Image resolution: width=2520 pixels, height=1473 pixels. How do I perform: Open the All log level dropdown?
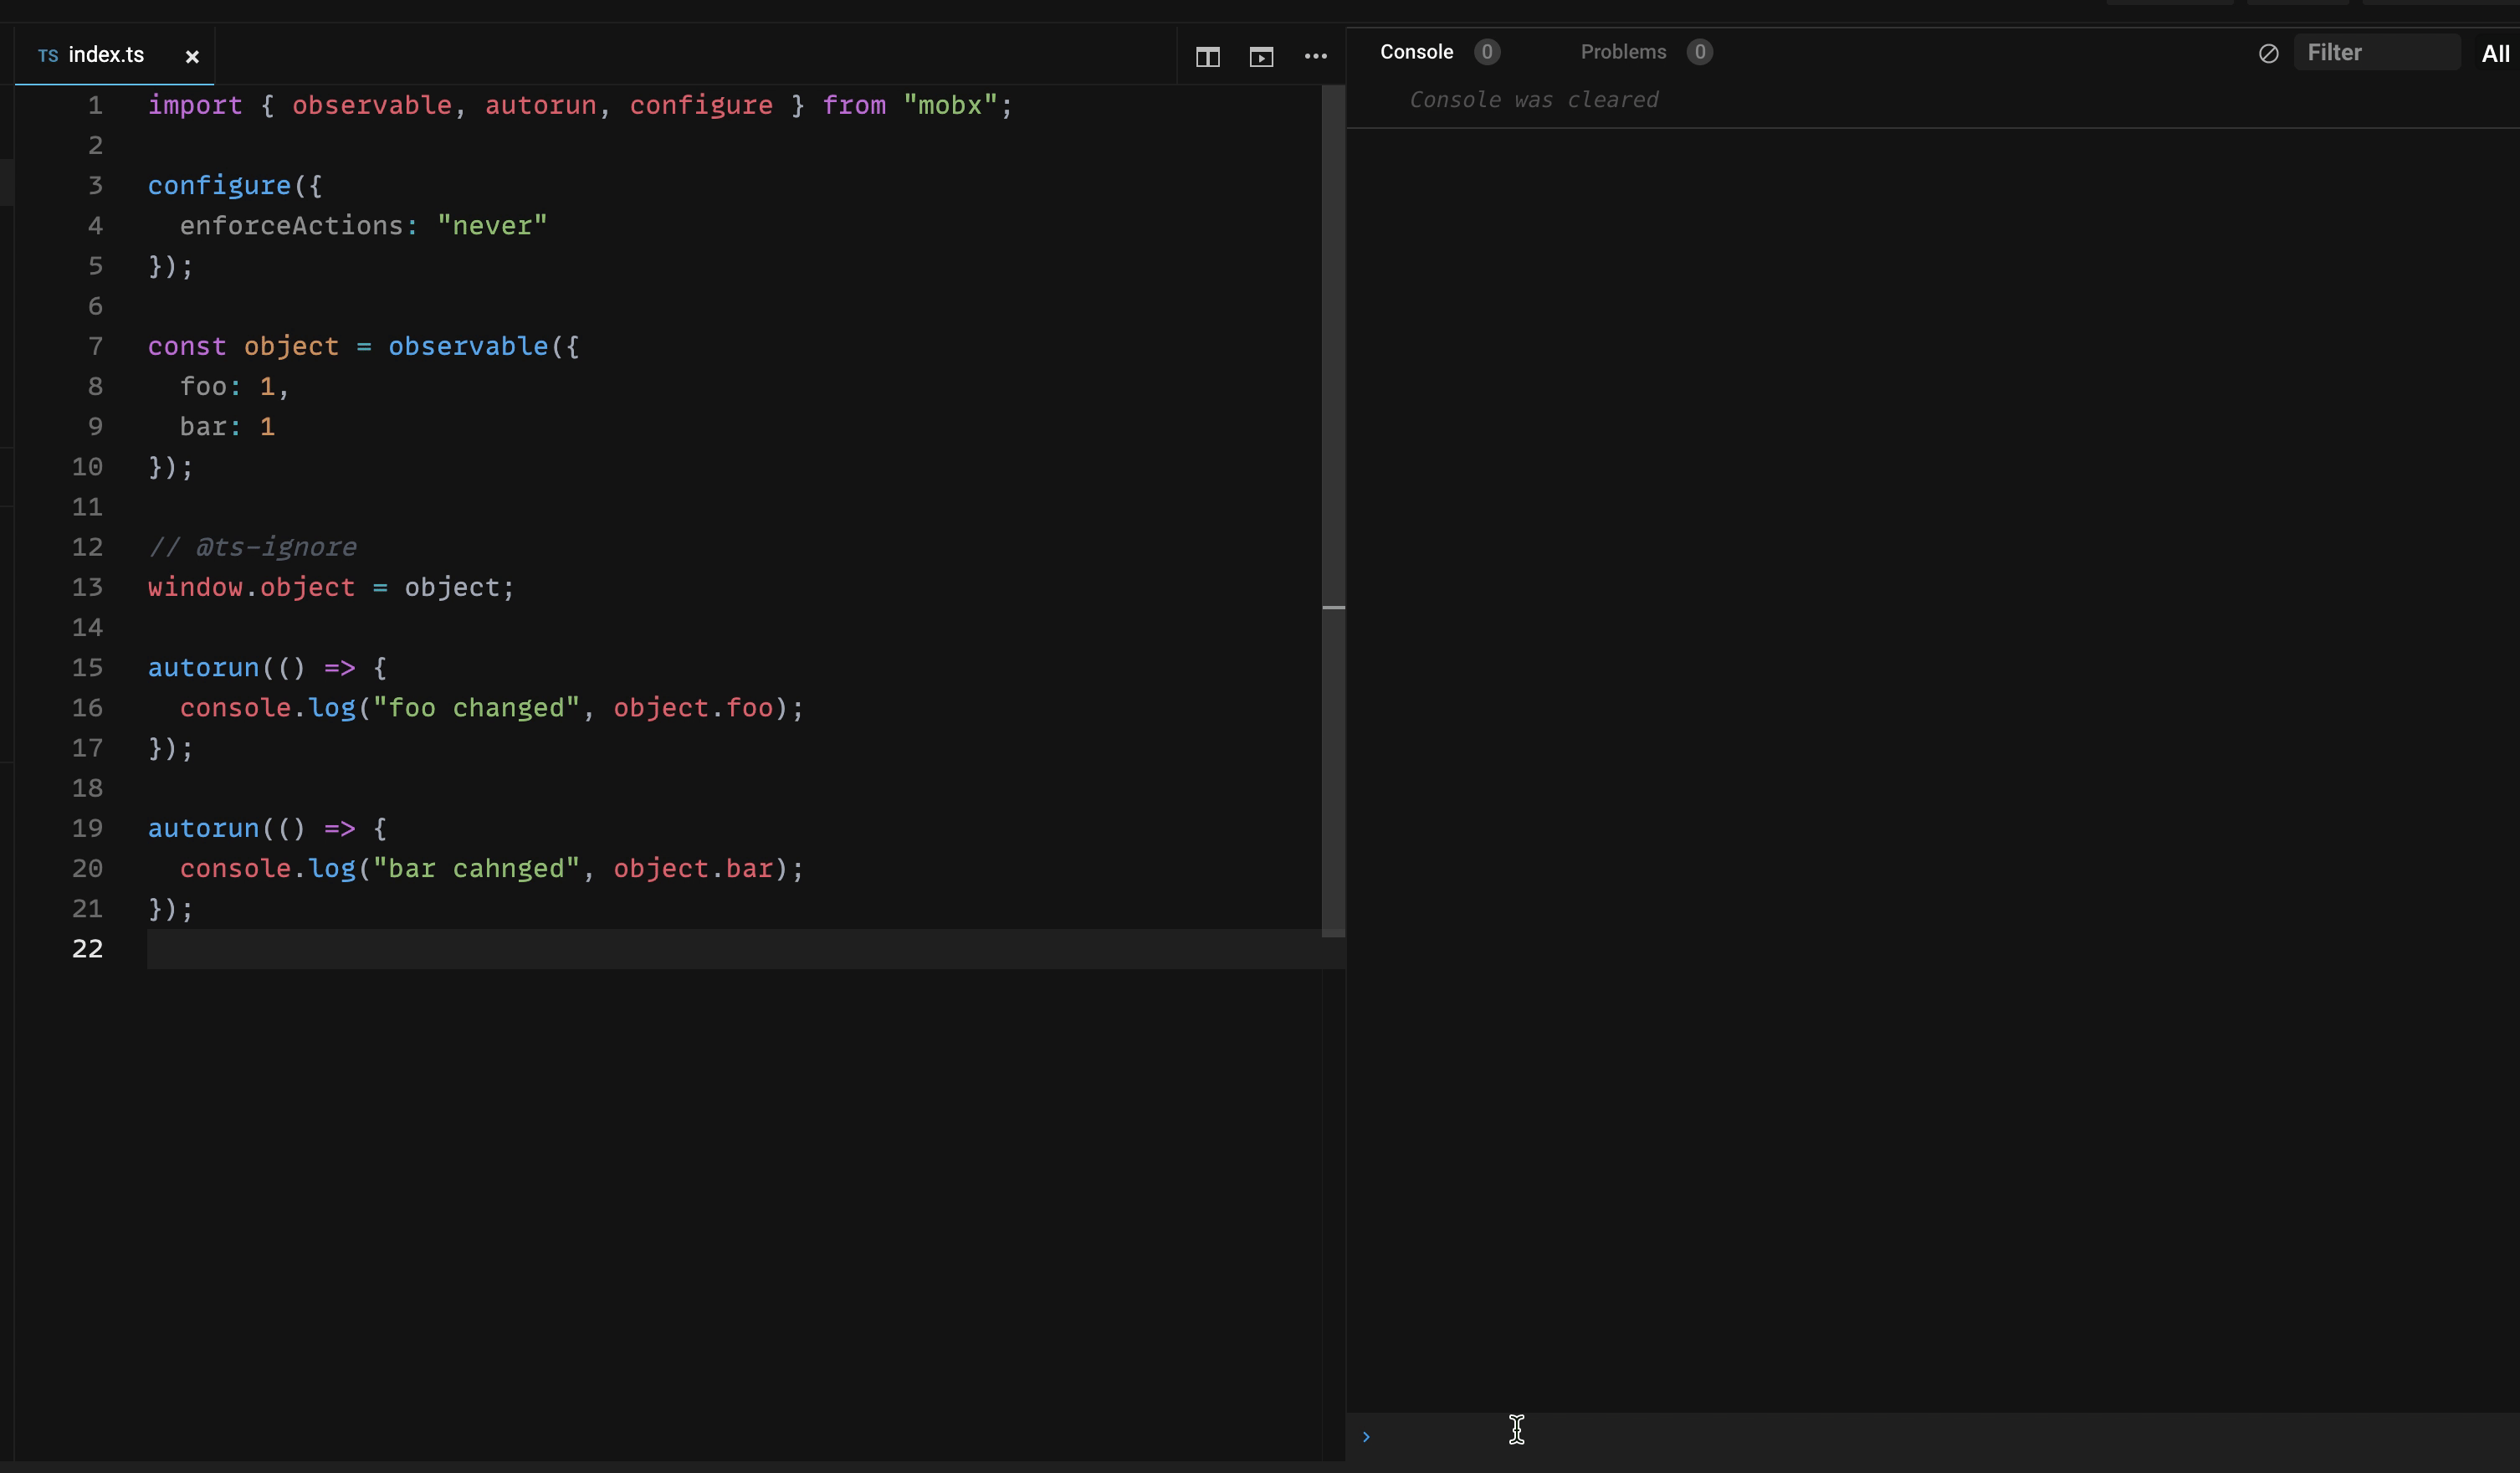coord(2494,54)
